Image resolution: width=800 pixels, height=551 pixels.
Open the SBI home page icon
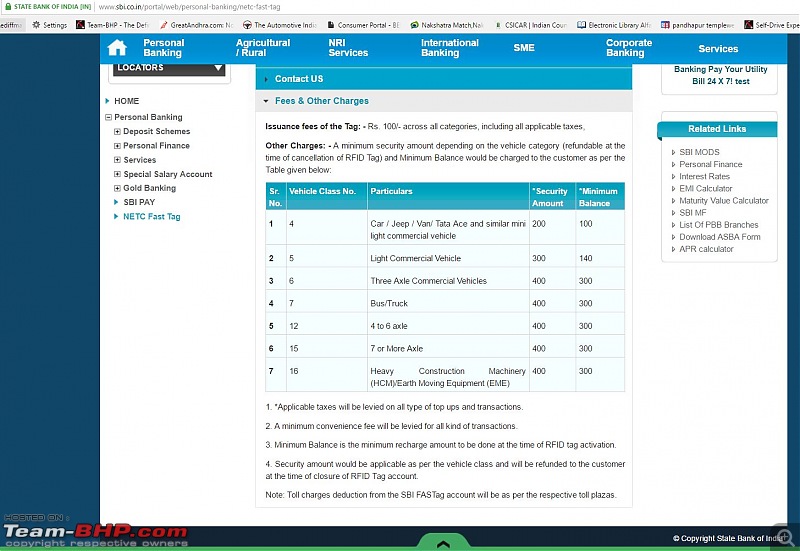[117, 47]
